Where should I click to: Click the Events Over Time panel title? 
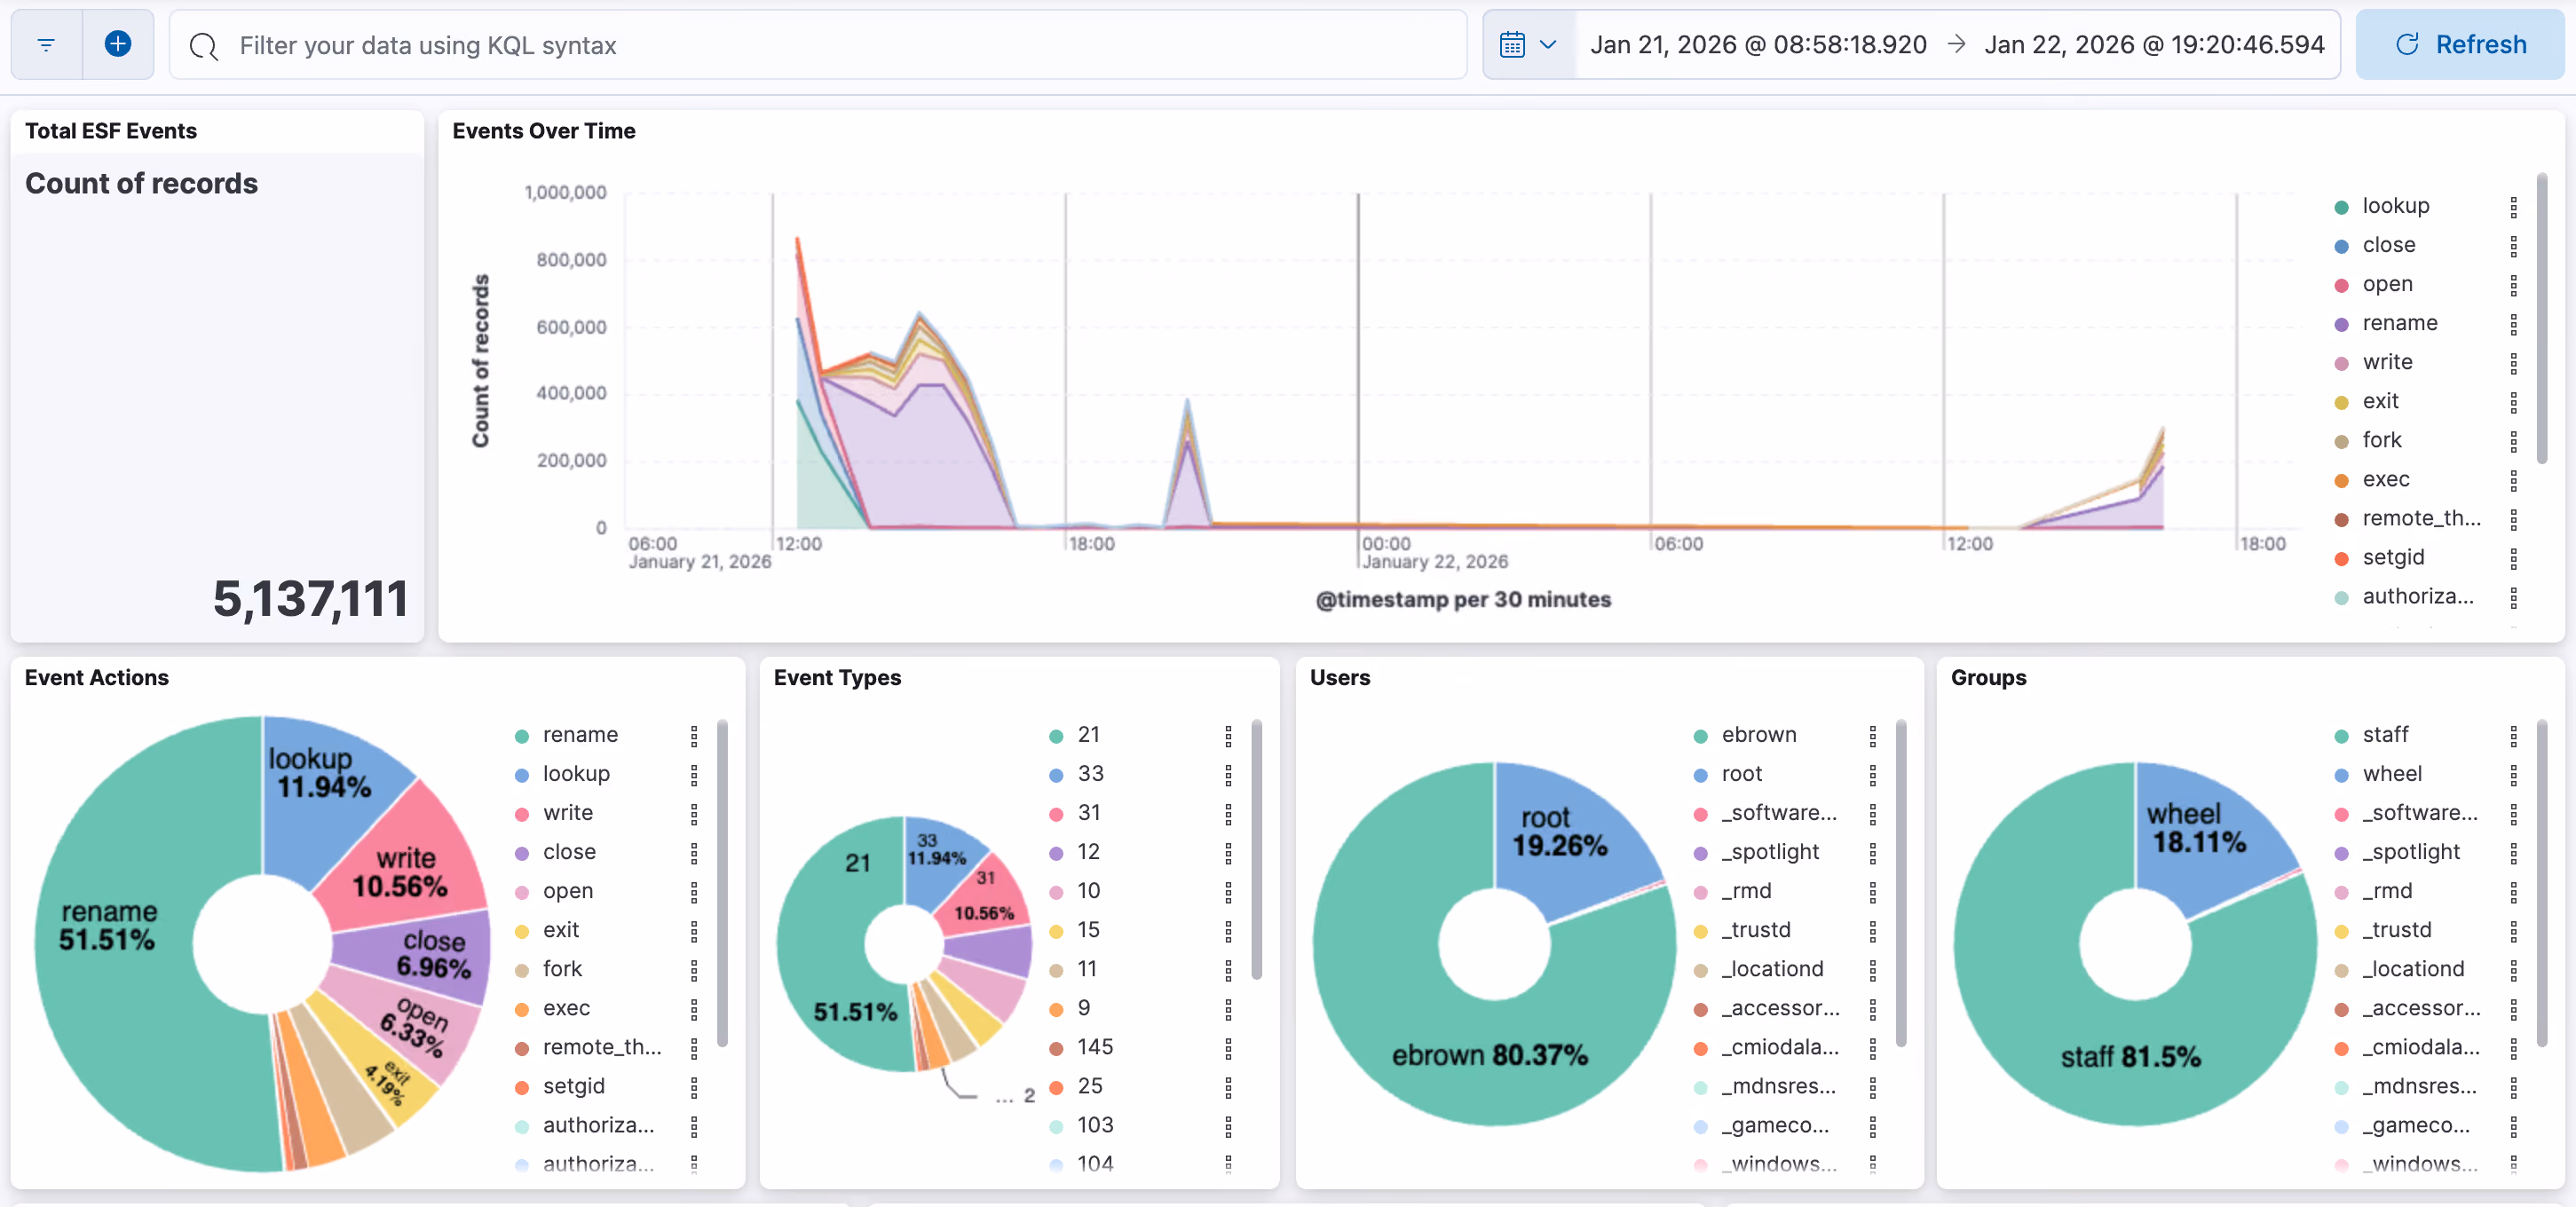coord(543,131)
